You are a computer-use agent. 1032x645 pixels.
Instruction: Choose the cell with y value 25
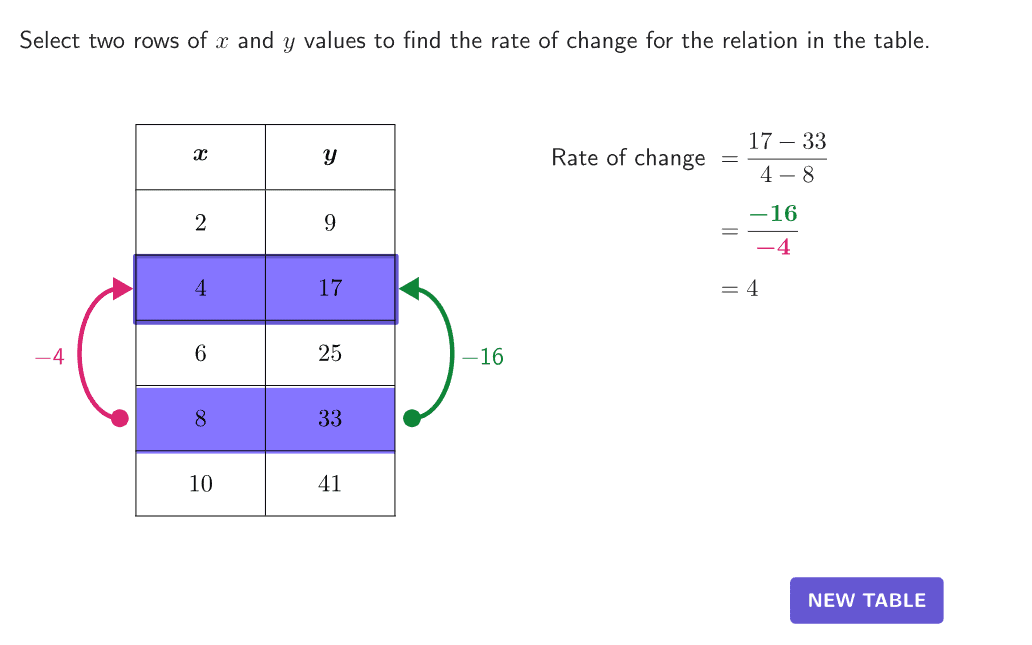tap(330, 353)
